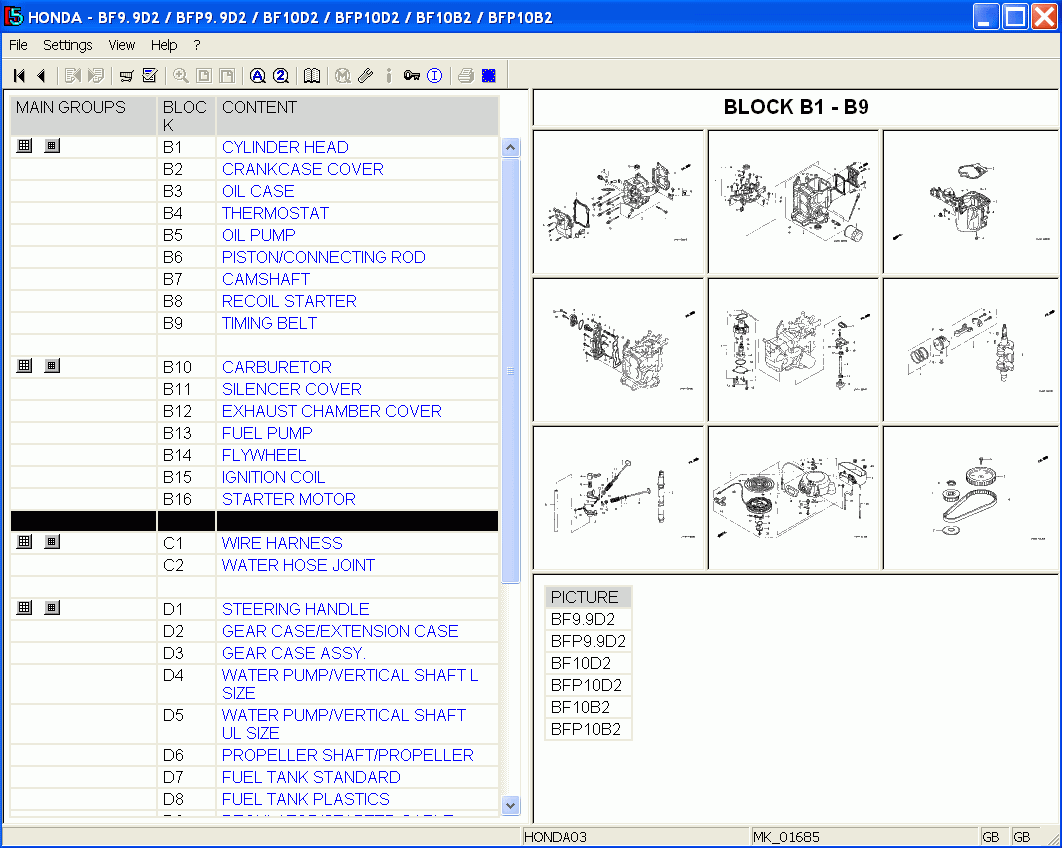Screen dimensions: 1062x848
Task: Click the wrench tool icon
Action: (x=366, y=76)
